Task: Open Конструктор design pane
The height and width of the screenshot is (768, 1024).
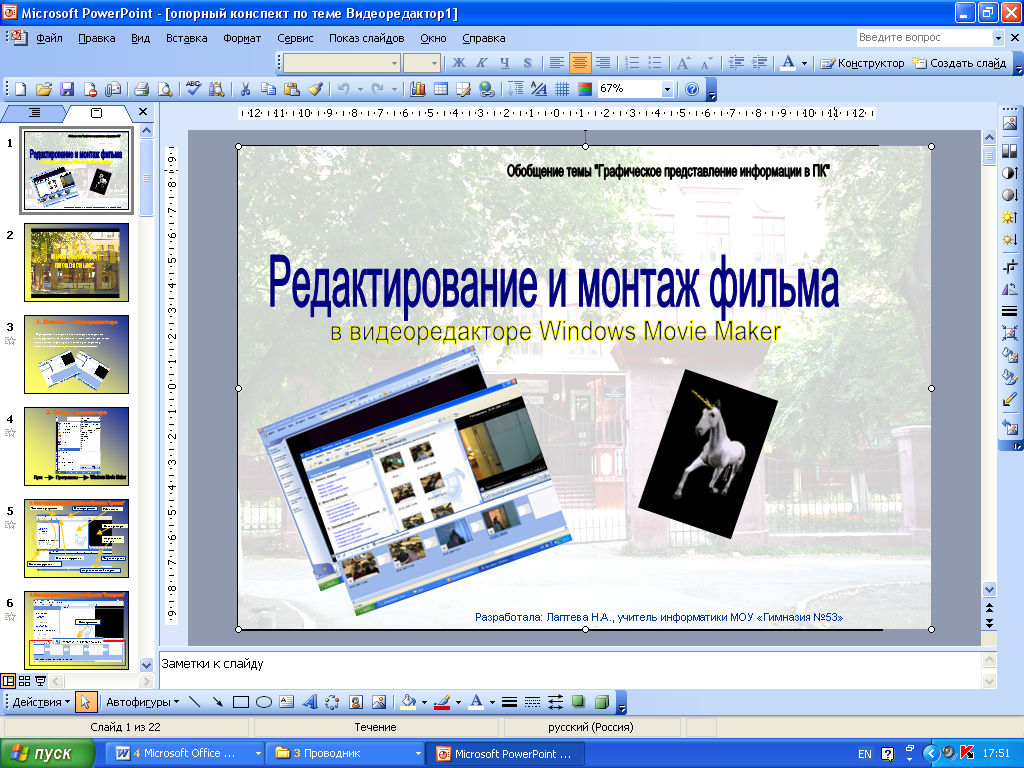Action: [x=863, y=63]
